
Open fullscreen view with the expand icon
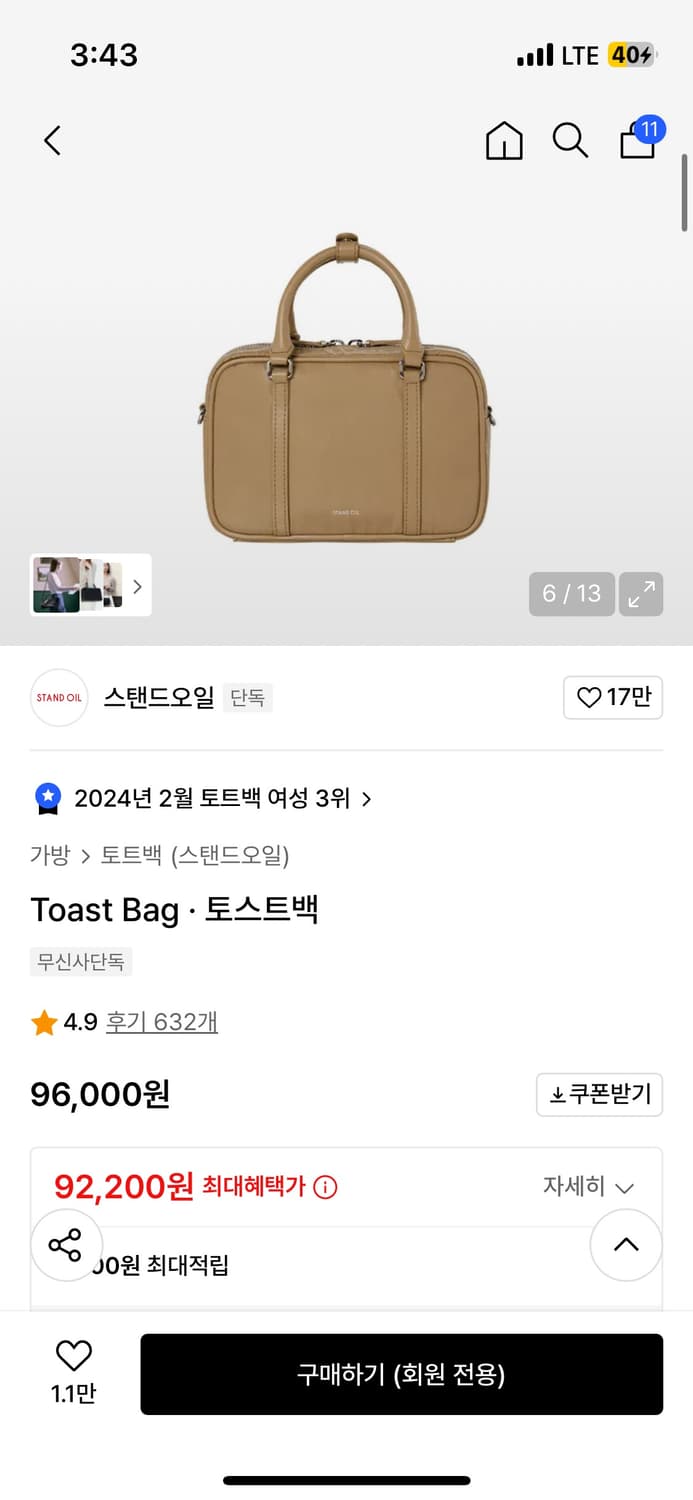(x=641, y=593)
